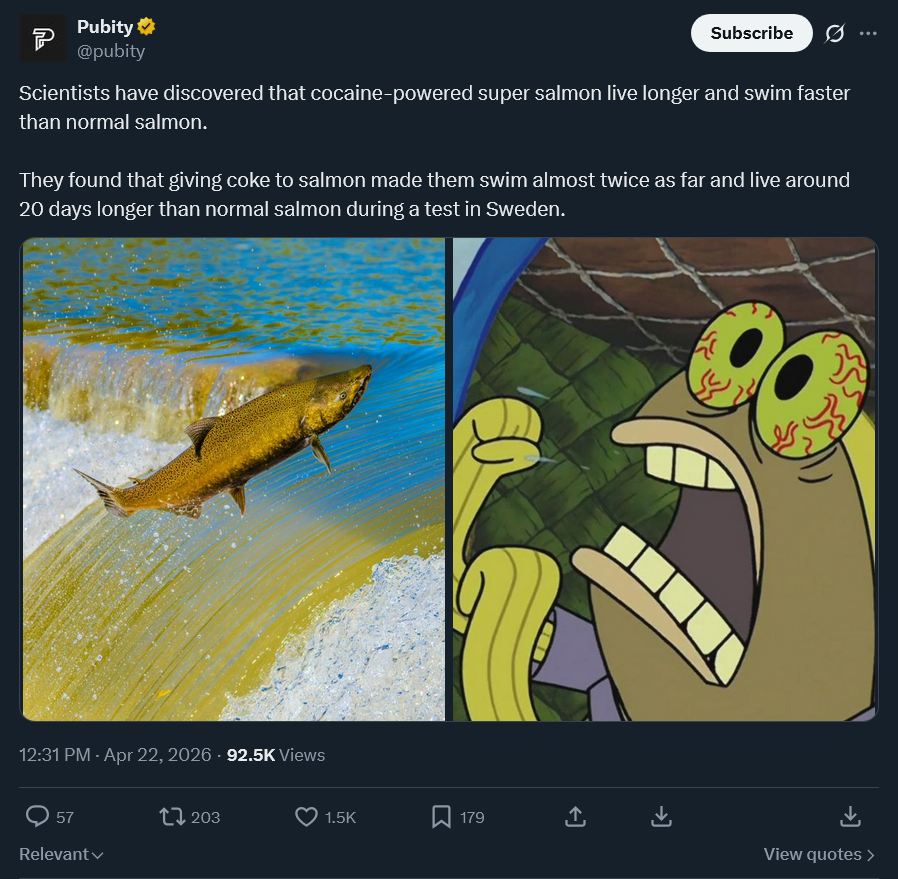The image size is (898, 879).
Task: Click the gold verified badge
Action: 146,27
